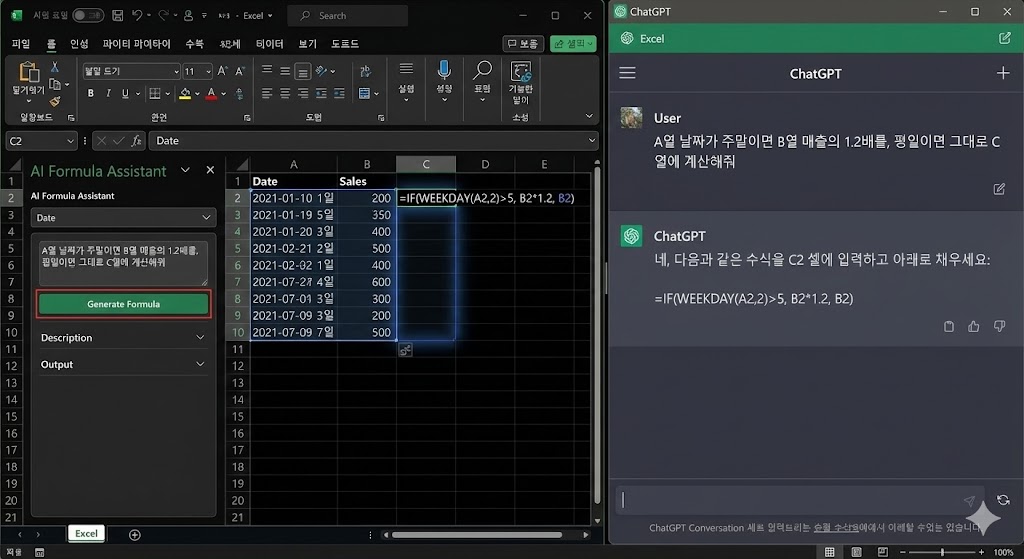Click the Align Right icon
Viewport: 1024px width, 559px height.
[303, 93]
